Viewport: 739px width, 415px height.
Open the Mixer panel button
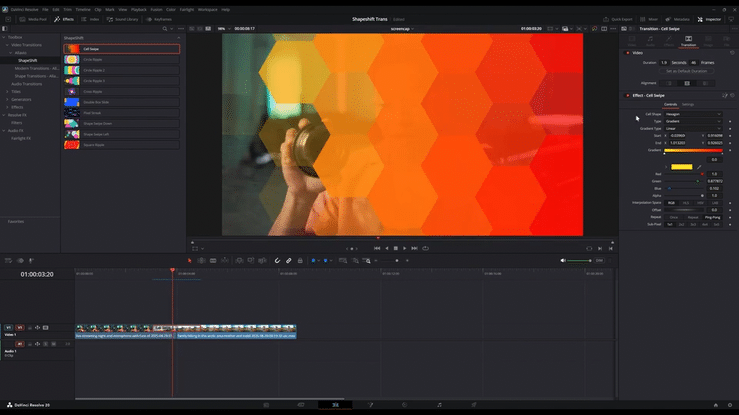tap(649, 19)
